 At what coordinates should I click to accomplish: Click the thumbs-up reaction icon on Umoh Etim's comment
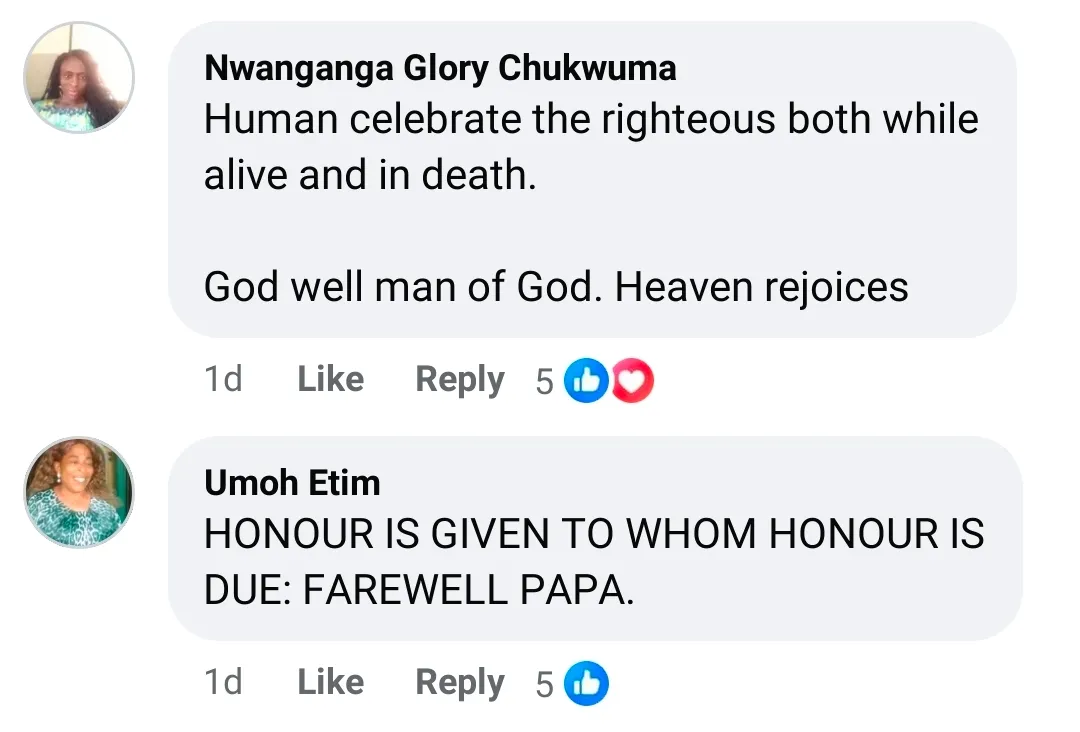coord(587,684)
